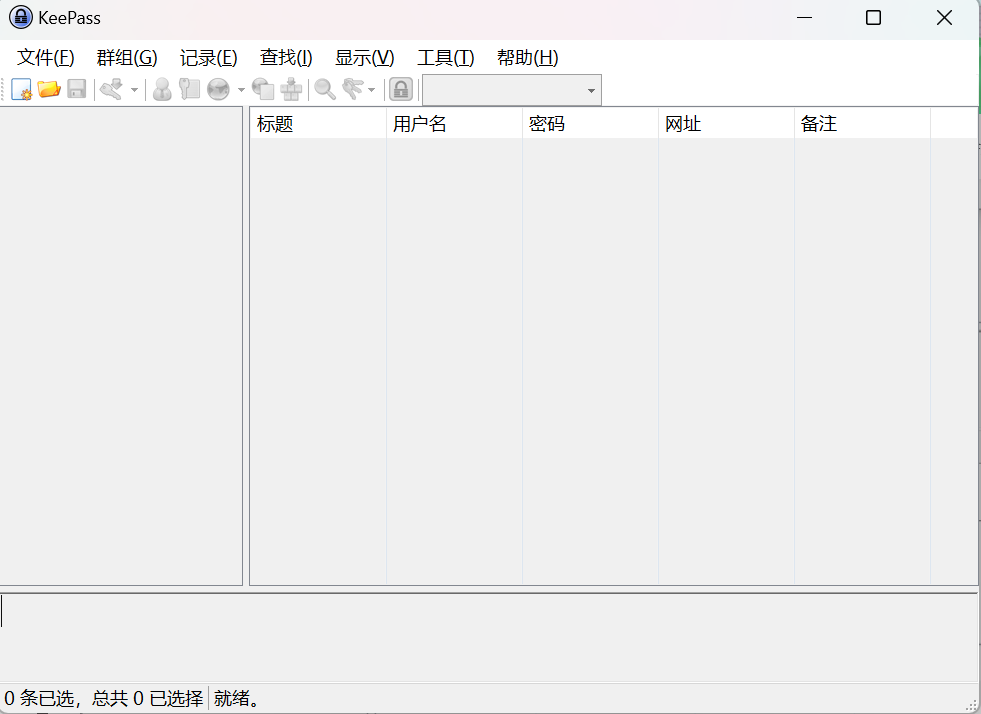Click the Copy URL globe-and-page icon

click(x=263, y=89)
